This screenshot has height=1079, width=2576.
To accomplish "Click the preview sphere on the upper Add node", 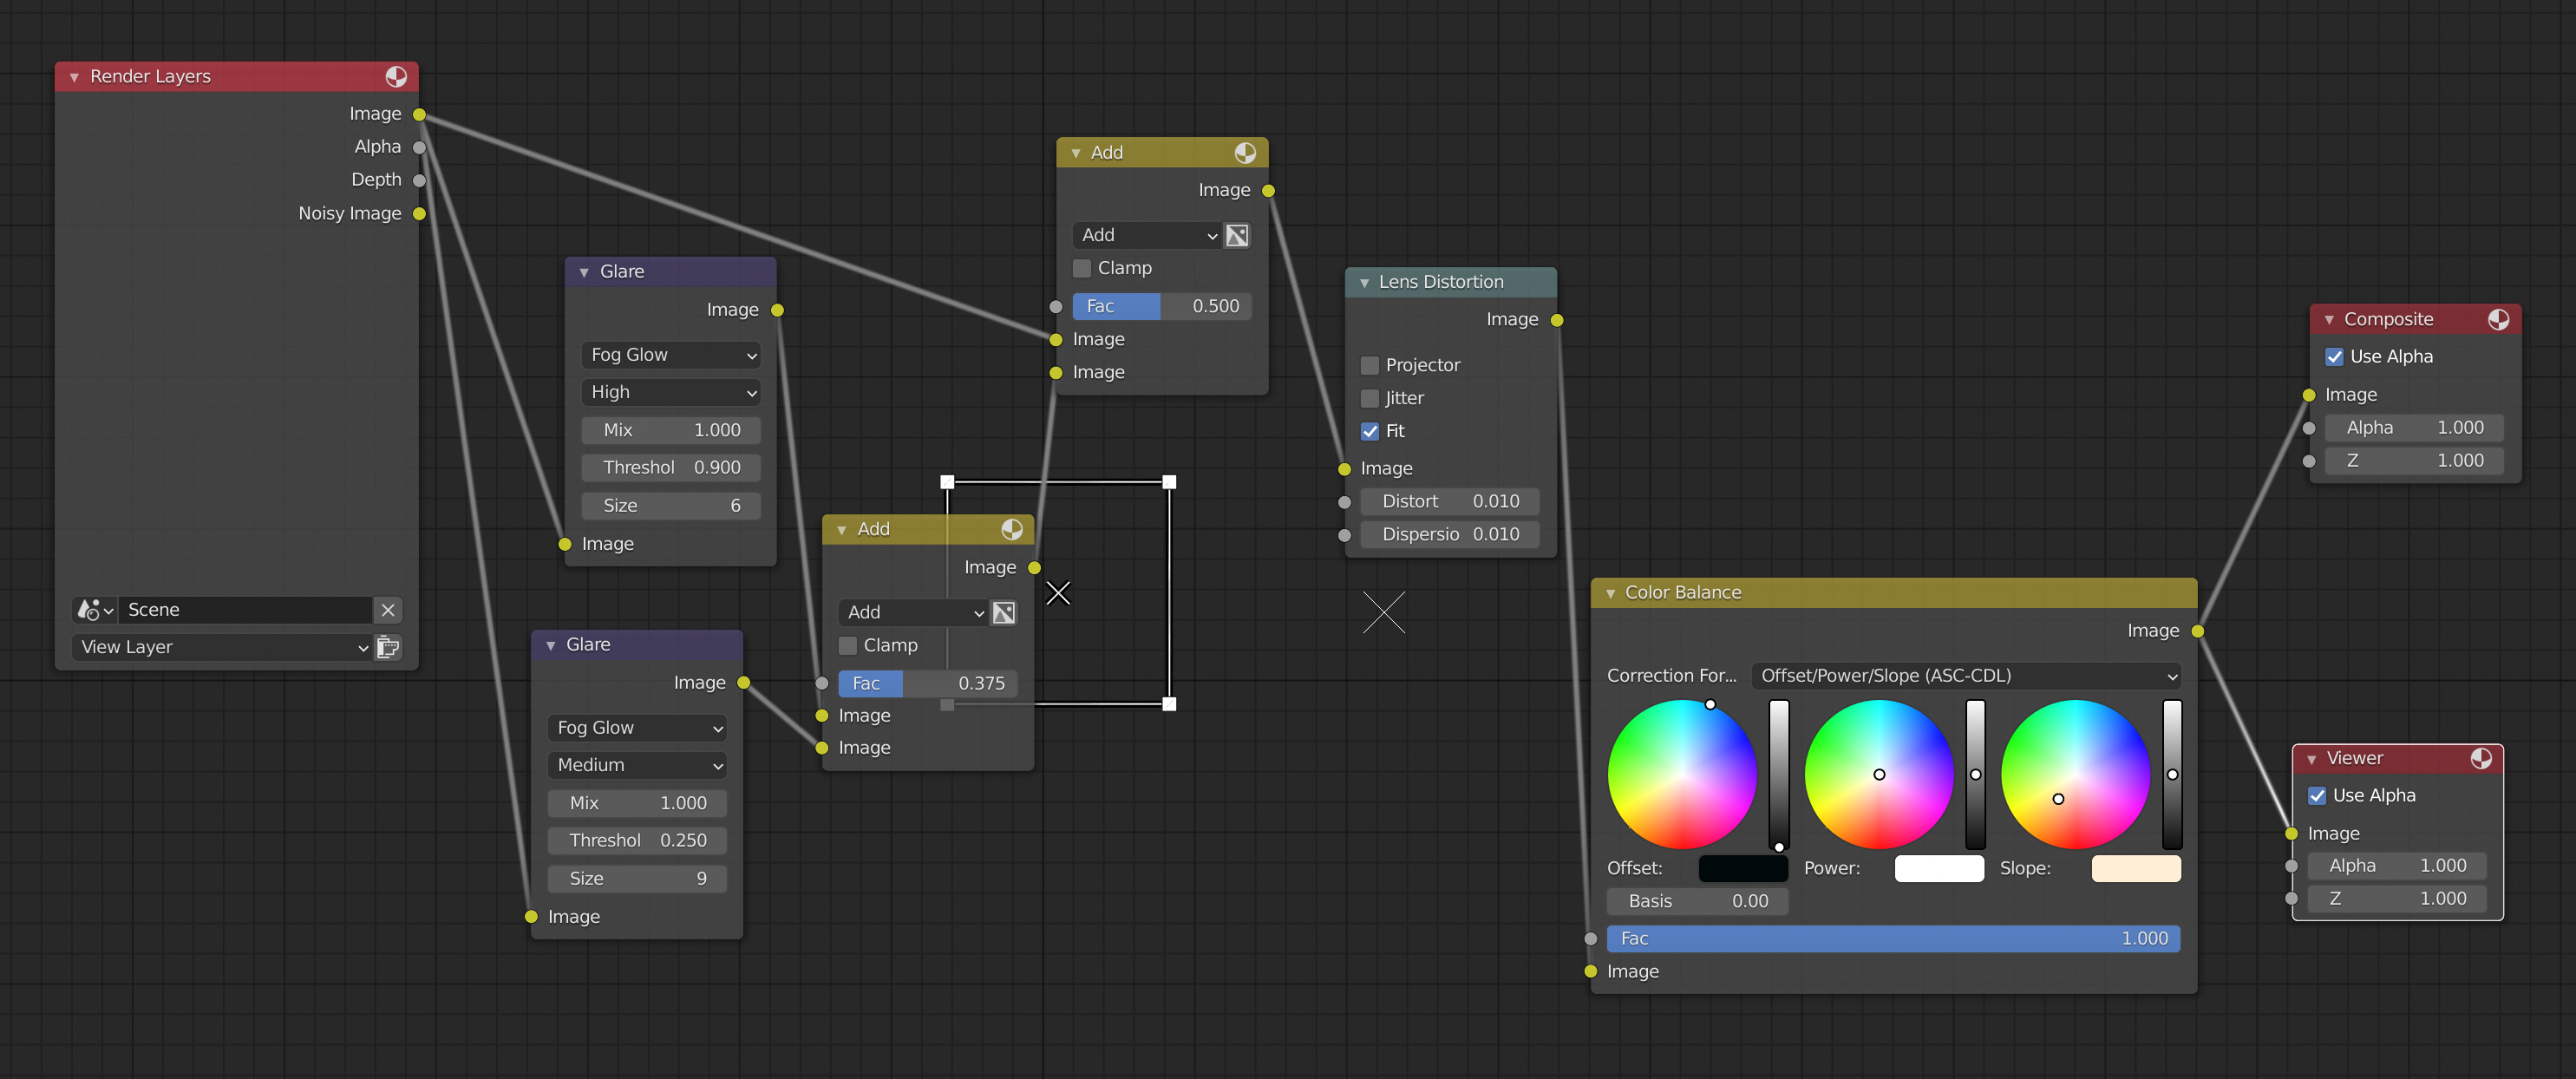I will point(1247,153).
